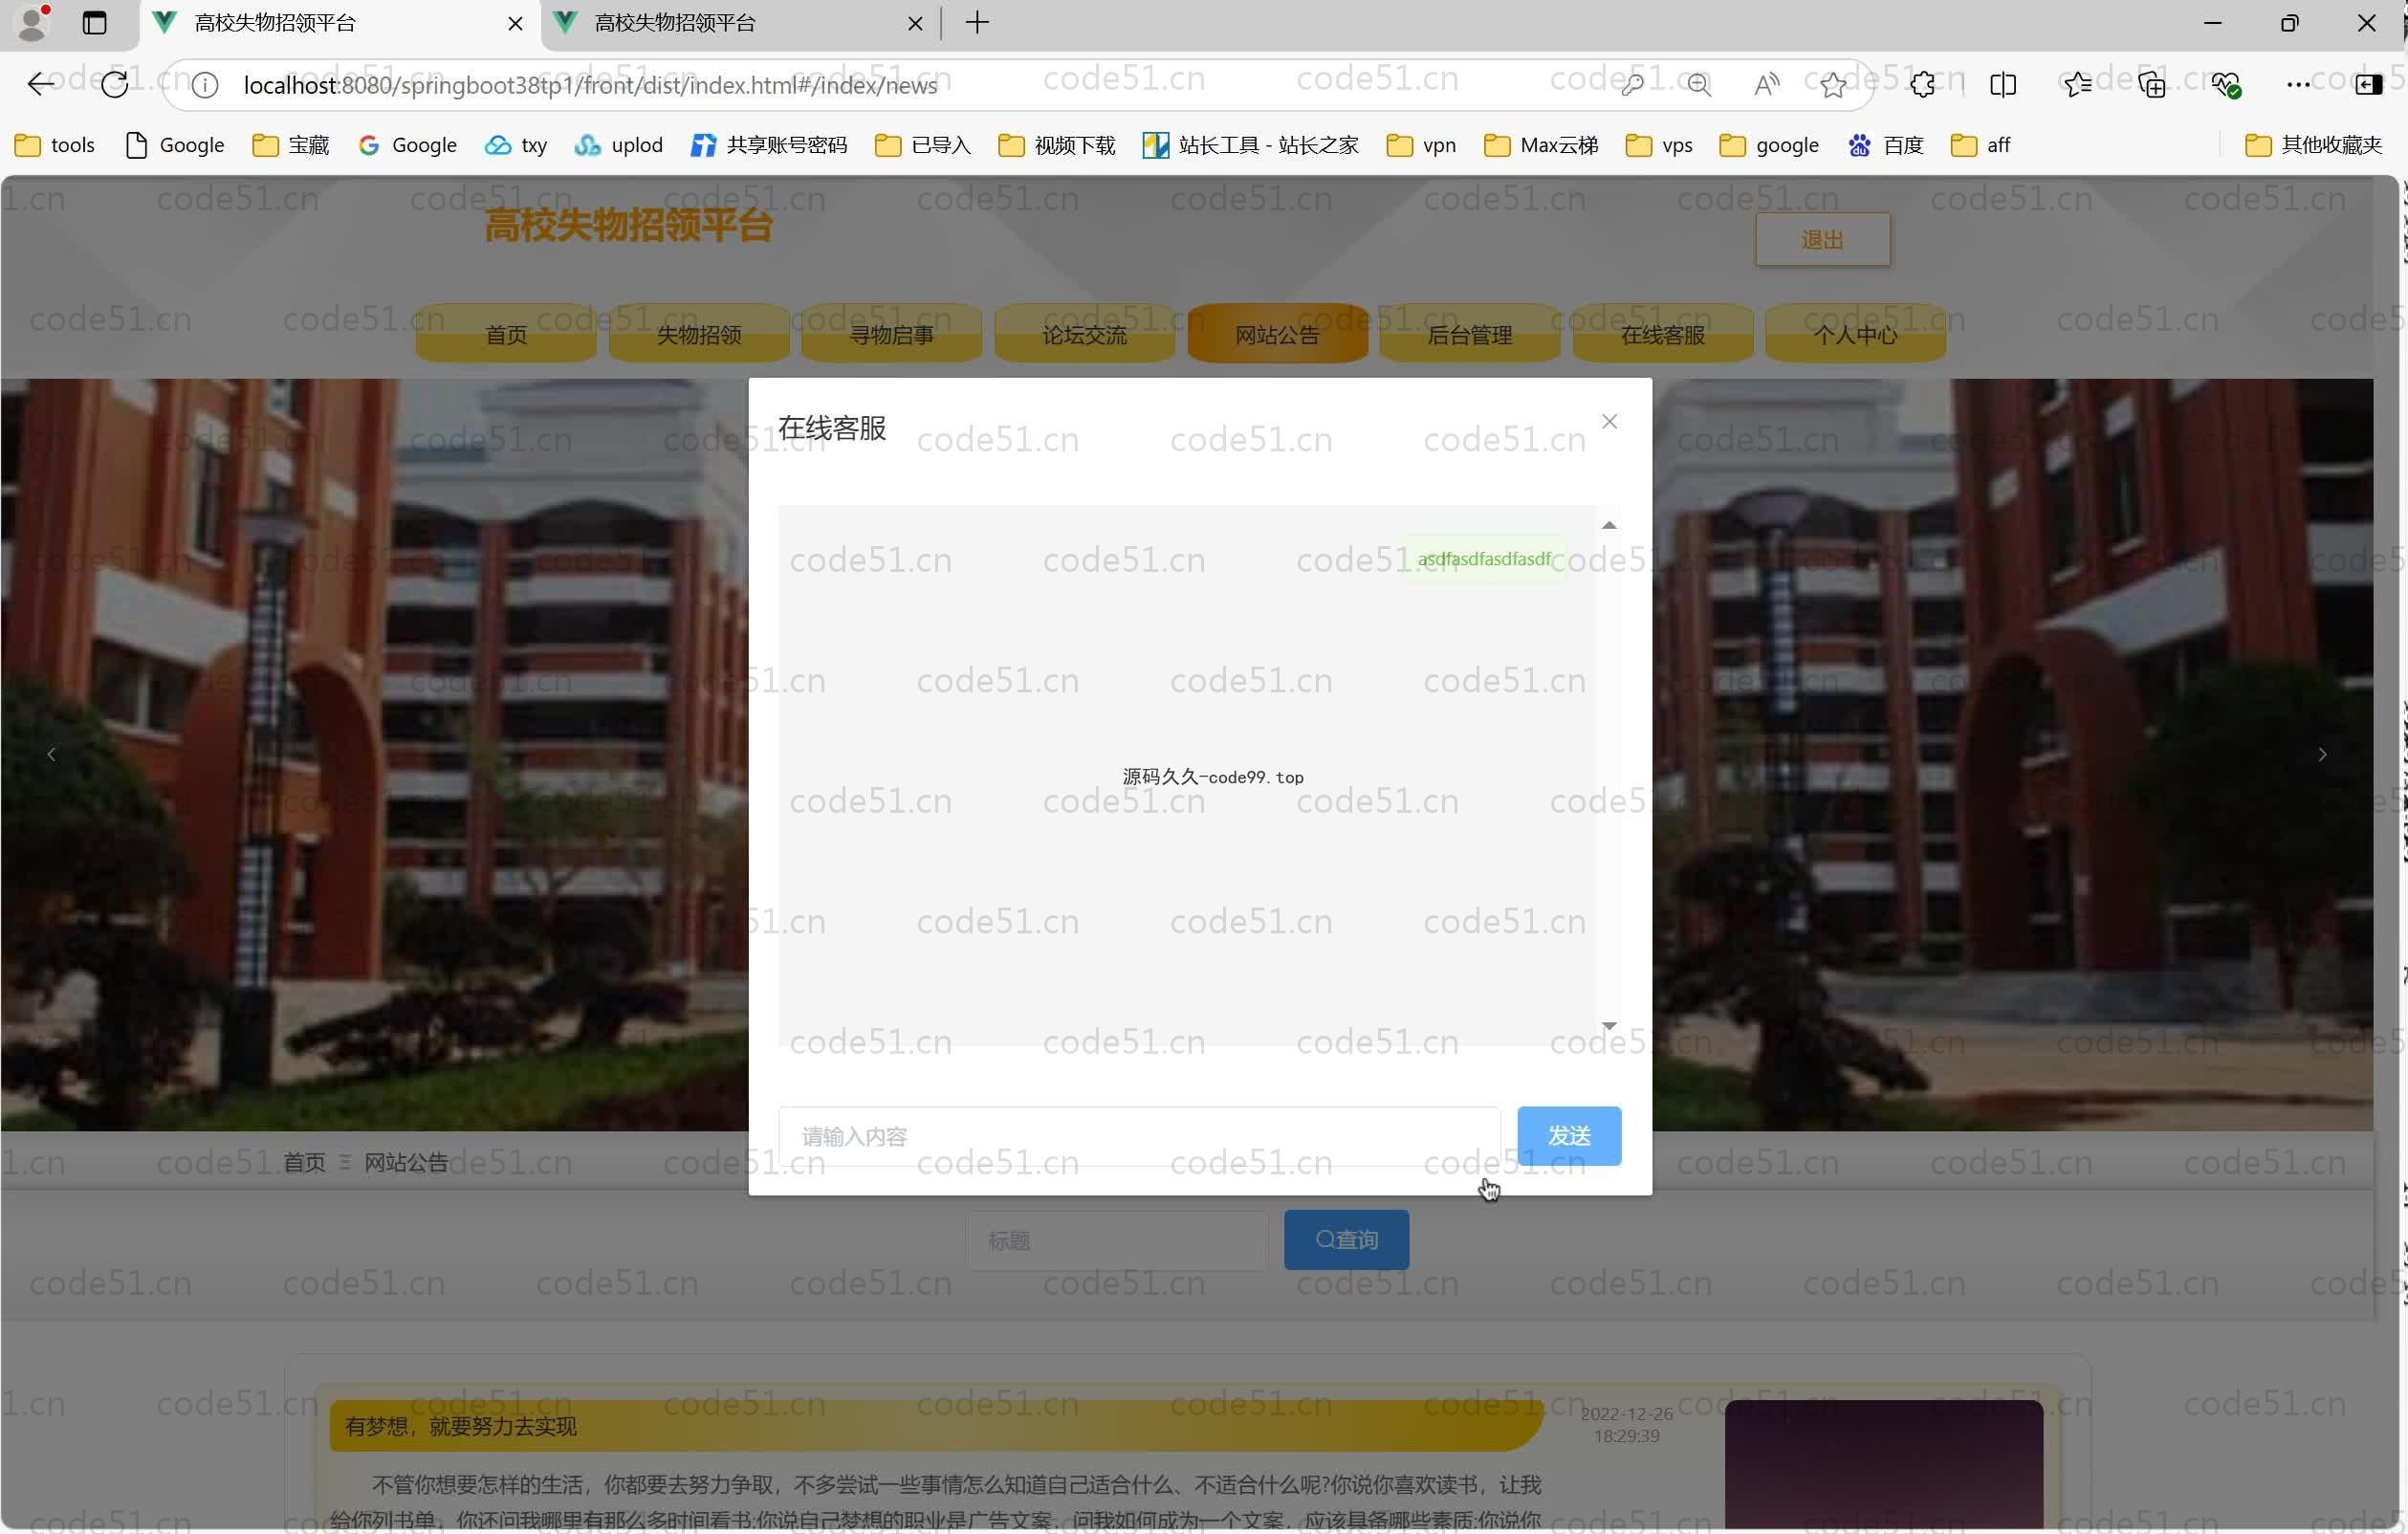2408x1534 pixels.
Task: Open browser extensions puzzle icon
Action: (1922, 85)
